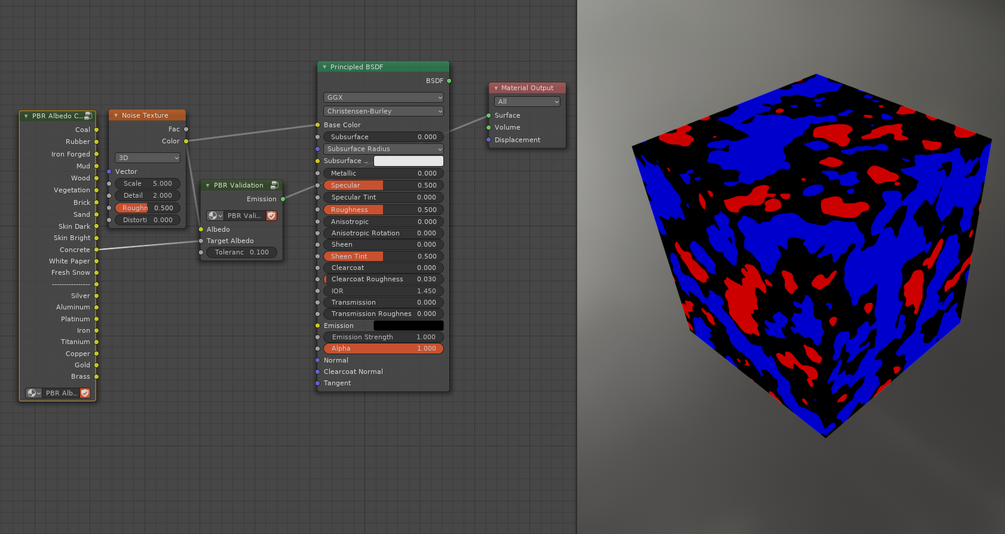Click the Material Output Volume socket

[x=488, y=128]
